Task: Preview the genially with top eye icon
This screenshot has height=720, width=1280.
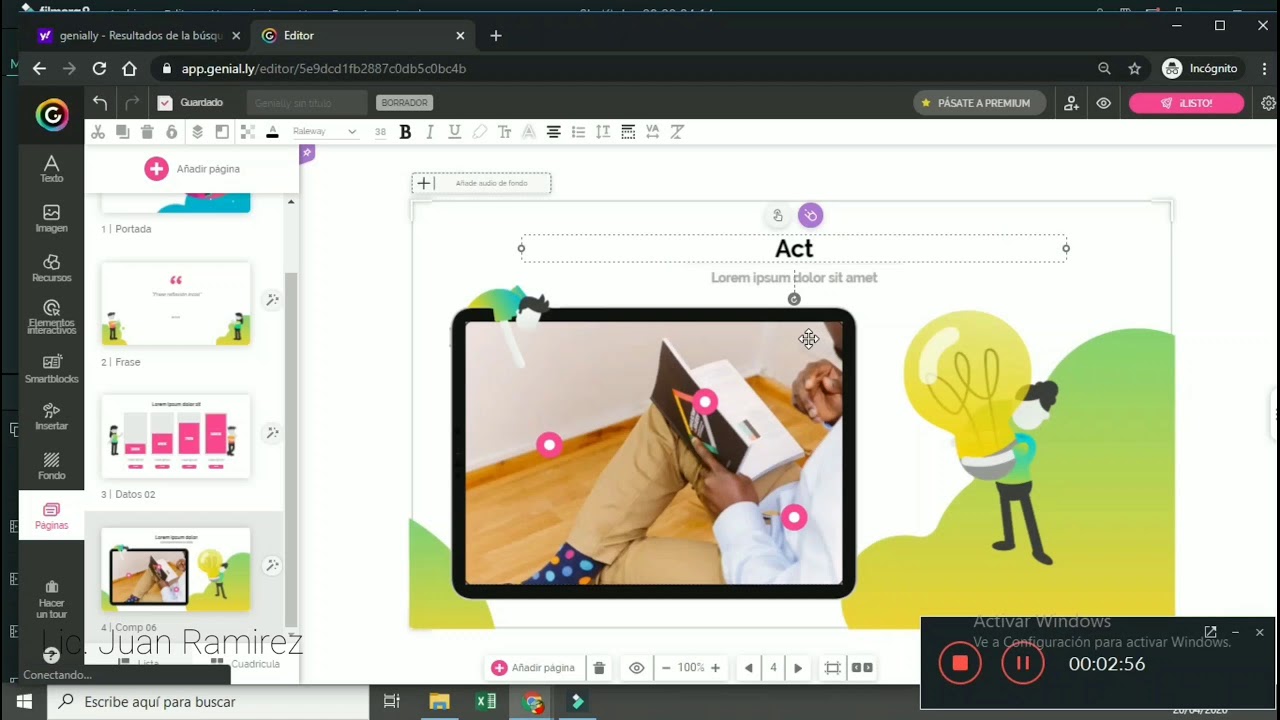Action: (1104, 103)
